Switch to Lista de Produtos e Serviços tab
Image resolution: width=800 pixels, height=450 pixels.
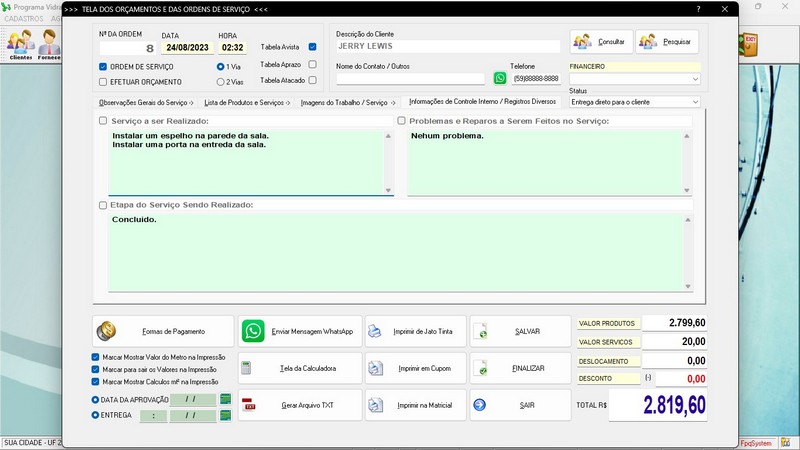[247, 102]
